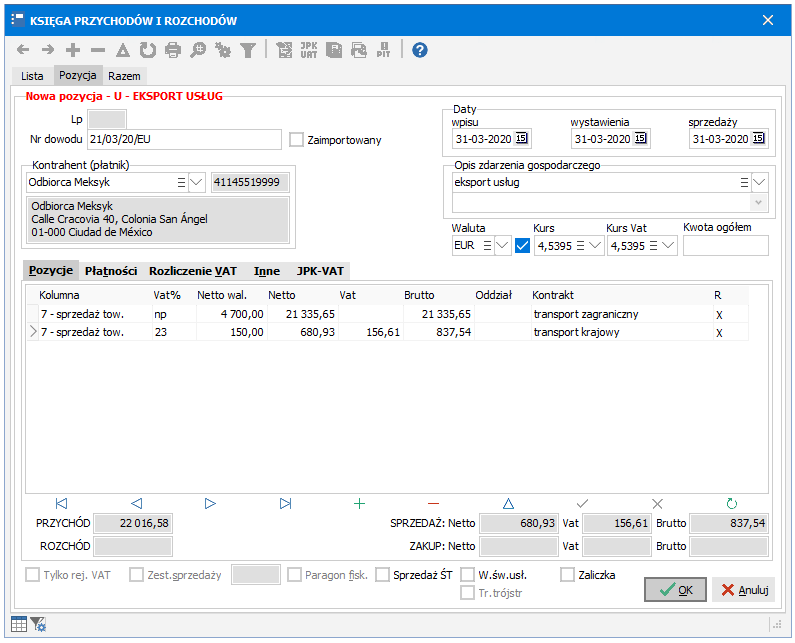Confirm with the OK button
Viewport: 795px width, 643px height.
pos(675,590)
